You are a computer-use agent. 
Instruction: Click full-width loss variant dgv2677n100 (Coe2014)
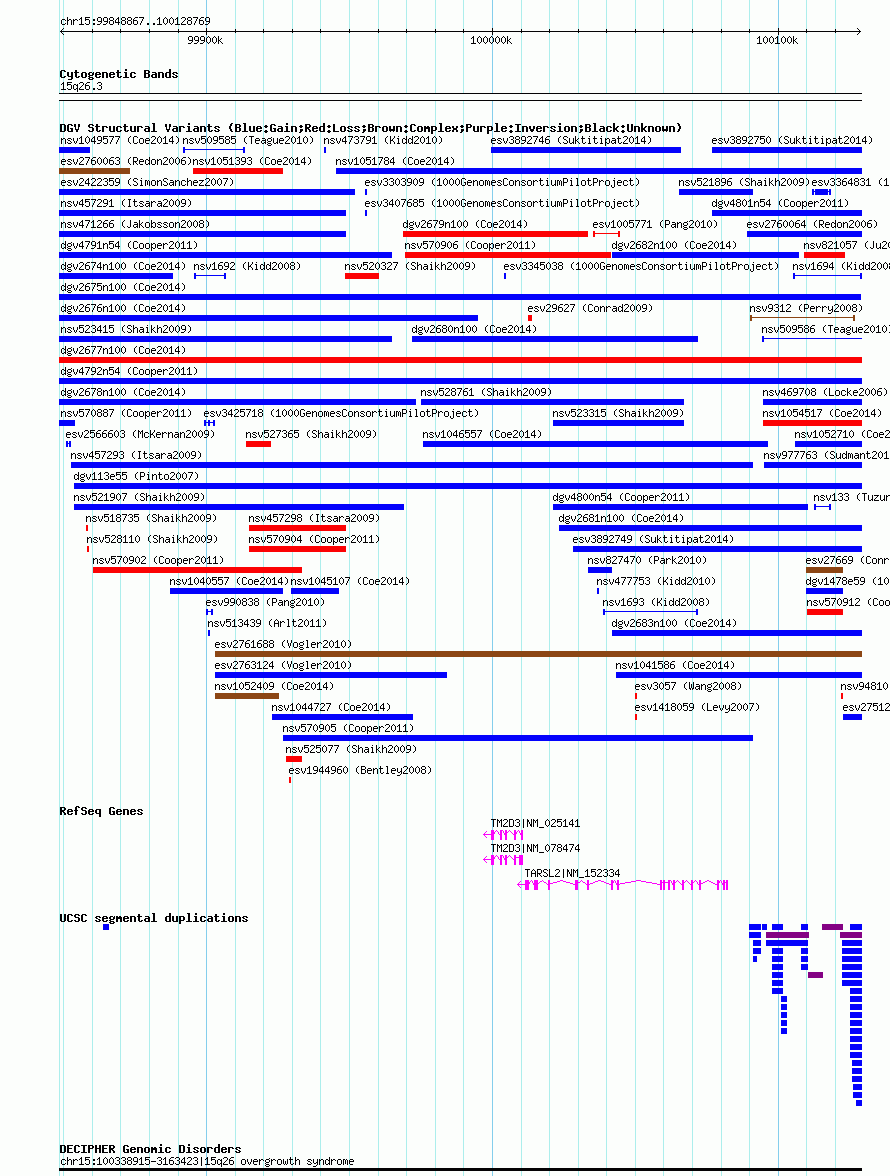(460, 360)
